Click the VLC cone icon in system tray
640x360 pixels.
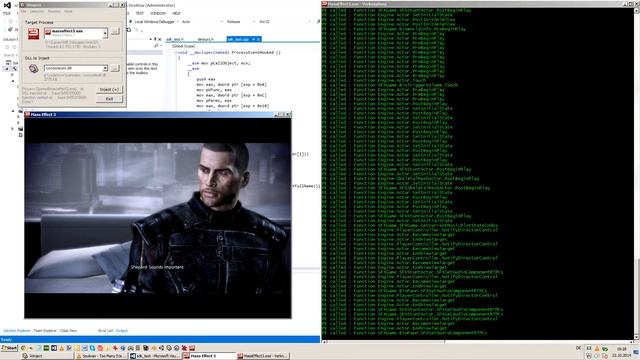point(597,349)
